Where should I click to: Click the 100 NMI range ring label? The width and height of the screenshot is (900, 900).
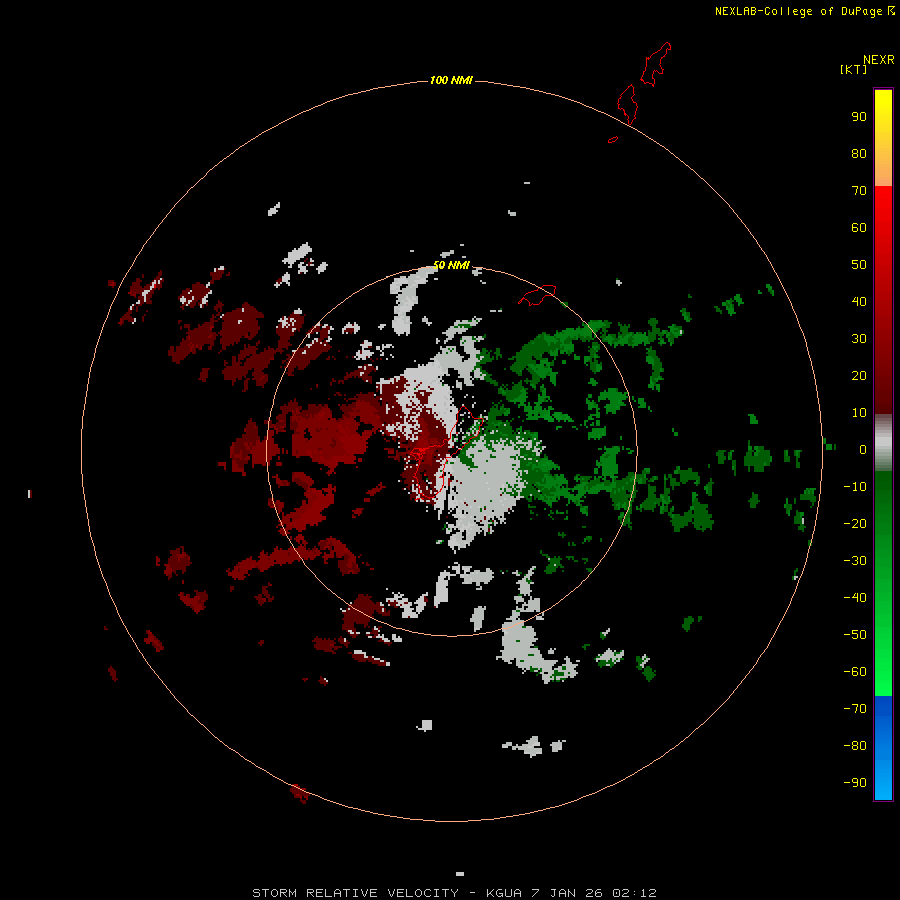point(451,80)
